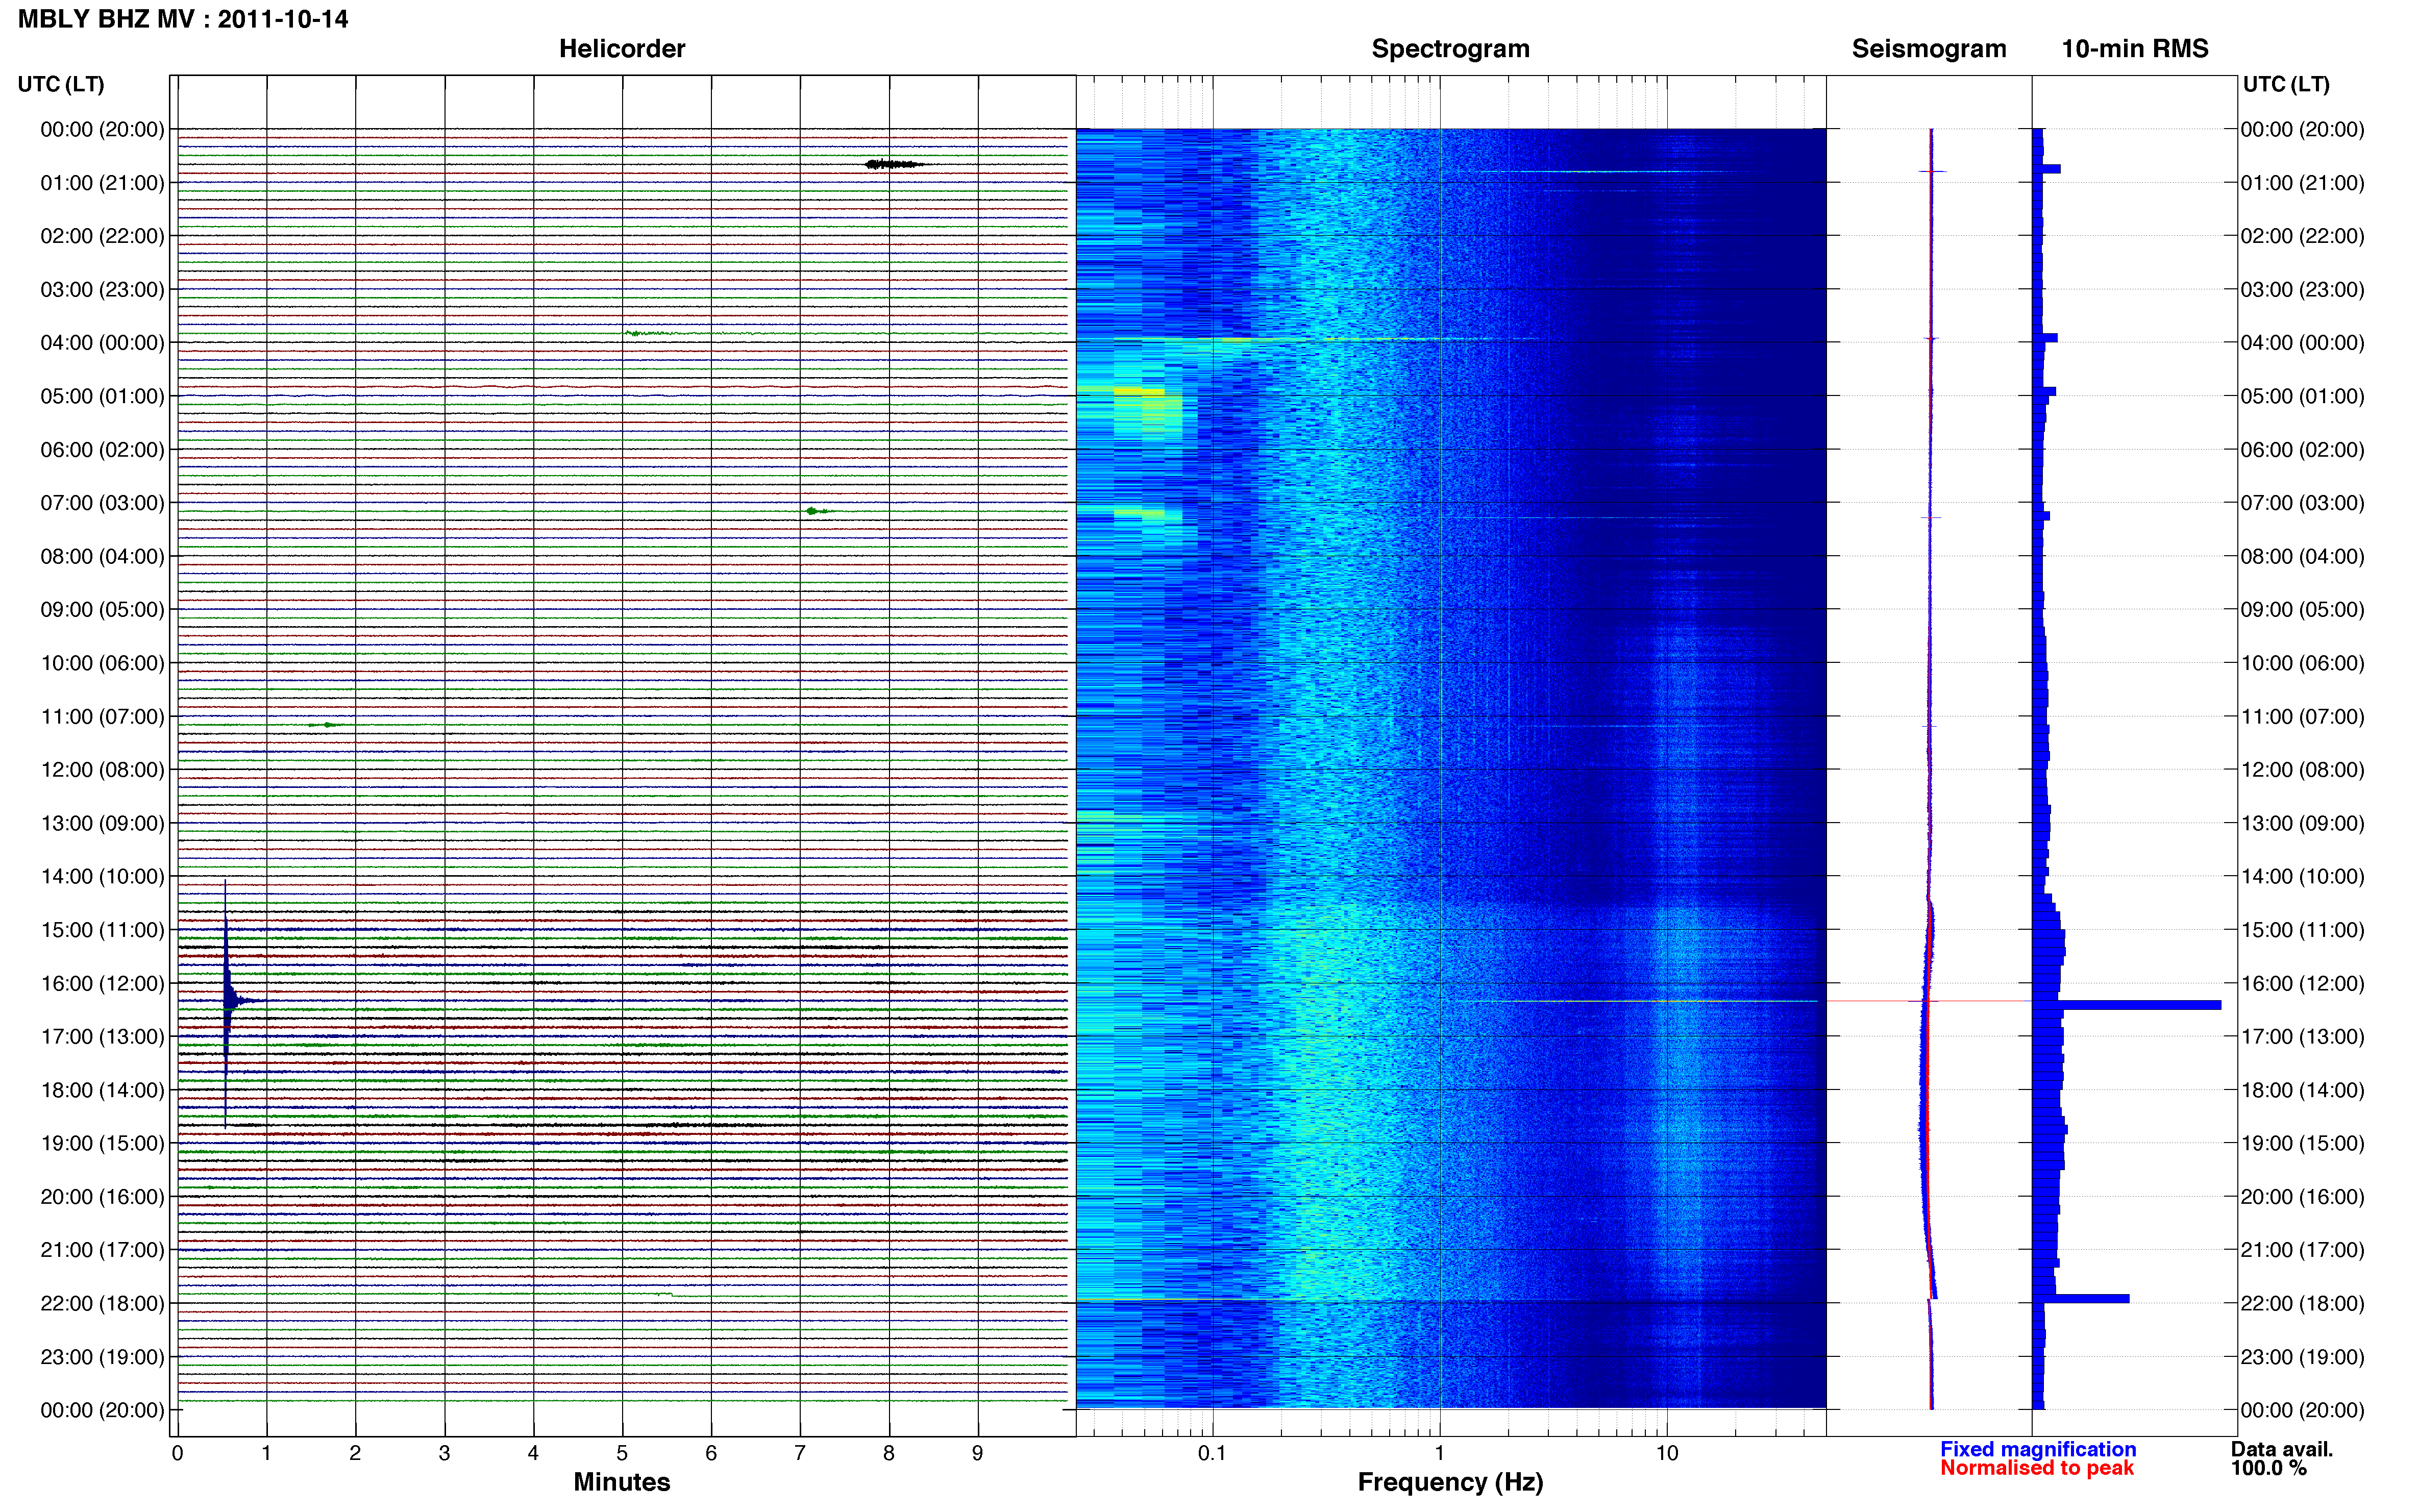Click the left-axis label "09:00 (05:00)"
This screenshot has height=1512, width=2419.
pos(103,610)
